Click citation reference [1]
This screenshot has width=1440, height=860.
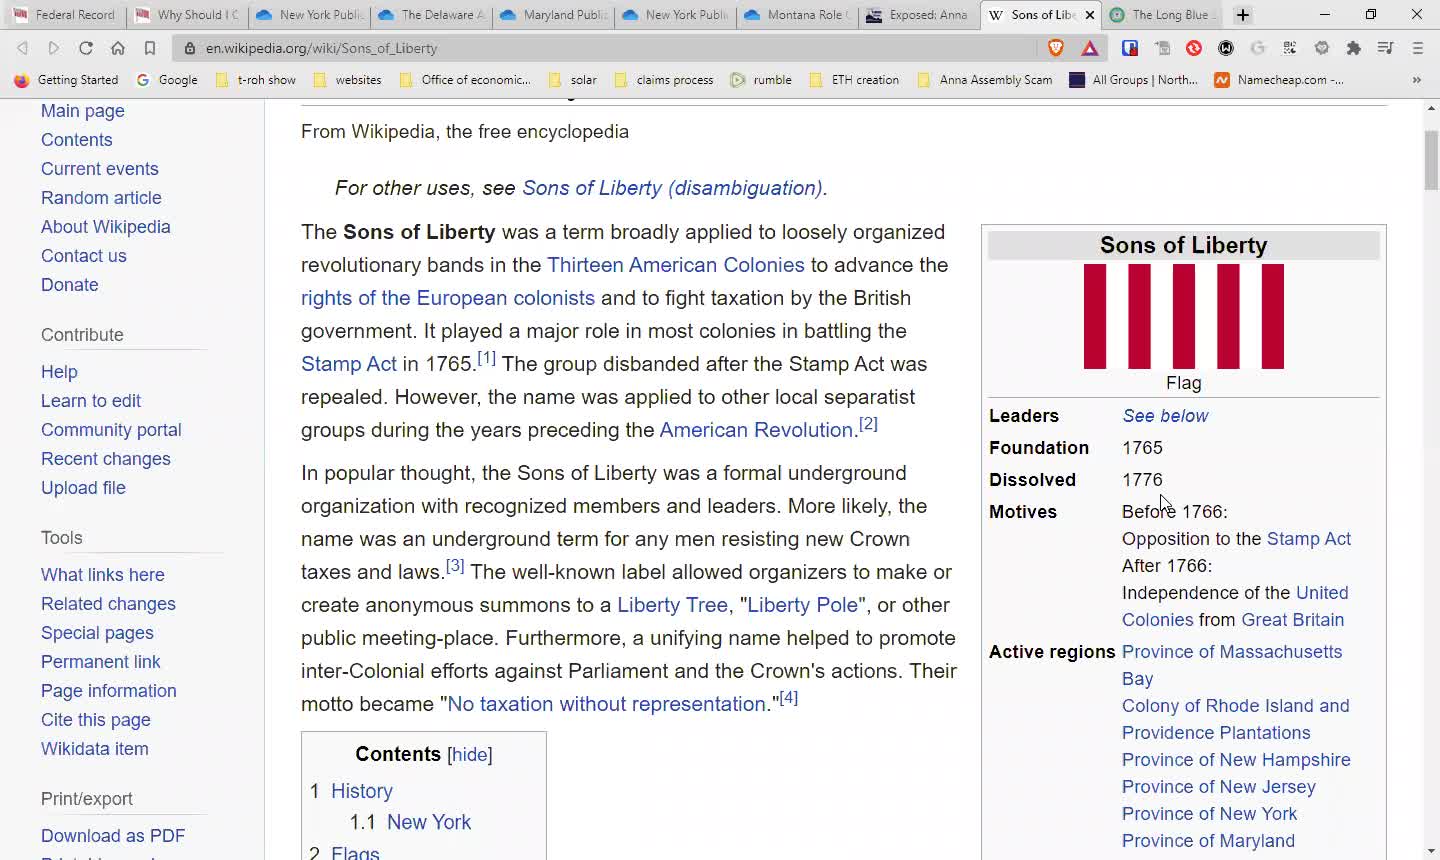click(x=486, y=358)
